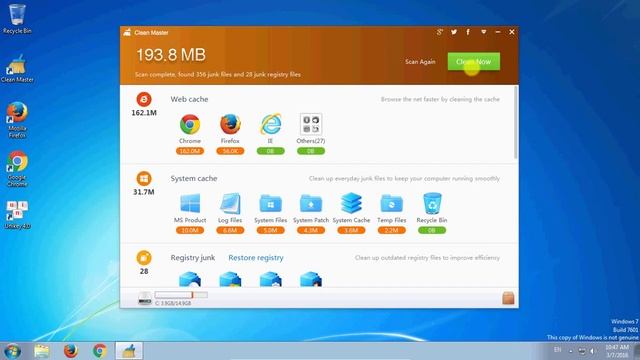Select the Clean Master desktop shortcut
Viewport: 640px width, 360px height.
coord(17,69)
